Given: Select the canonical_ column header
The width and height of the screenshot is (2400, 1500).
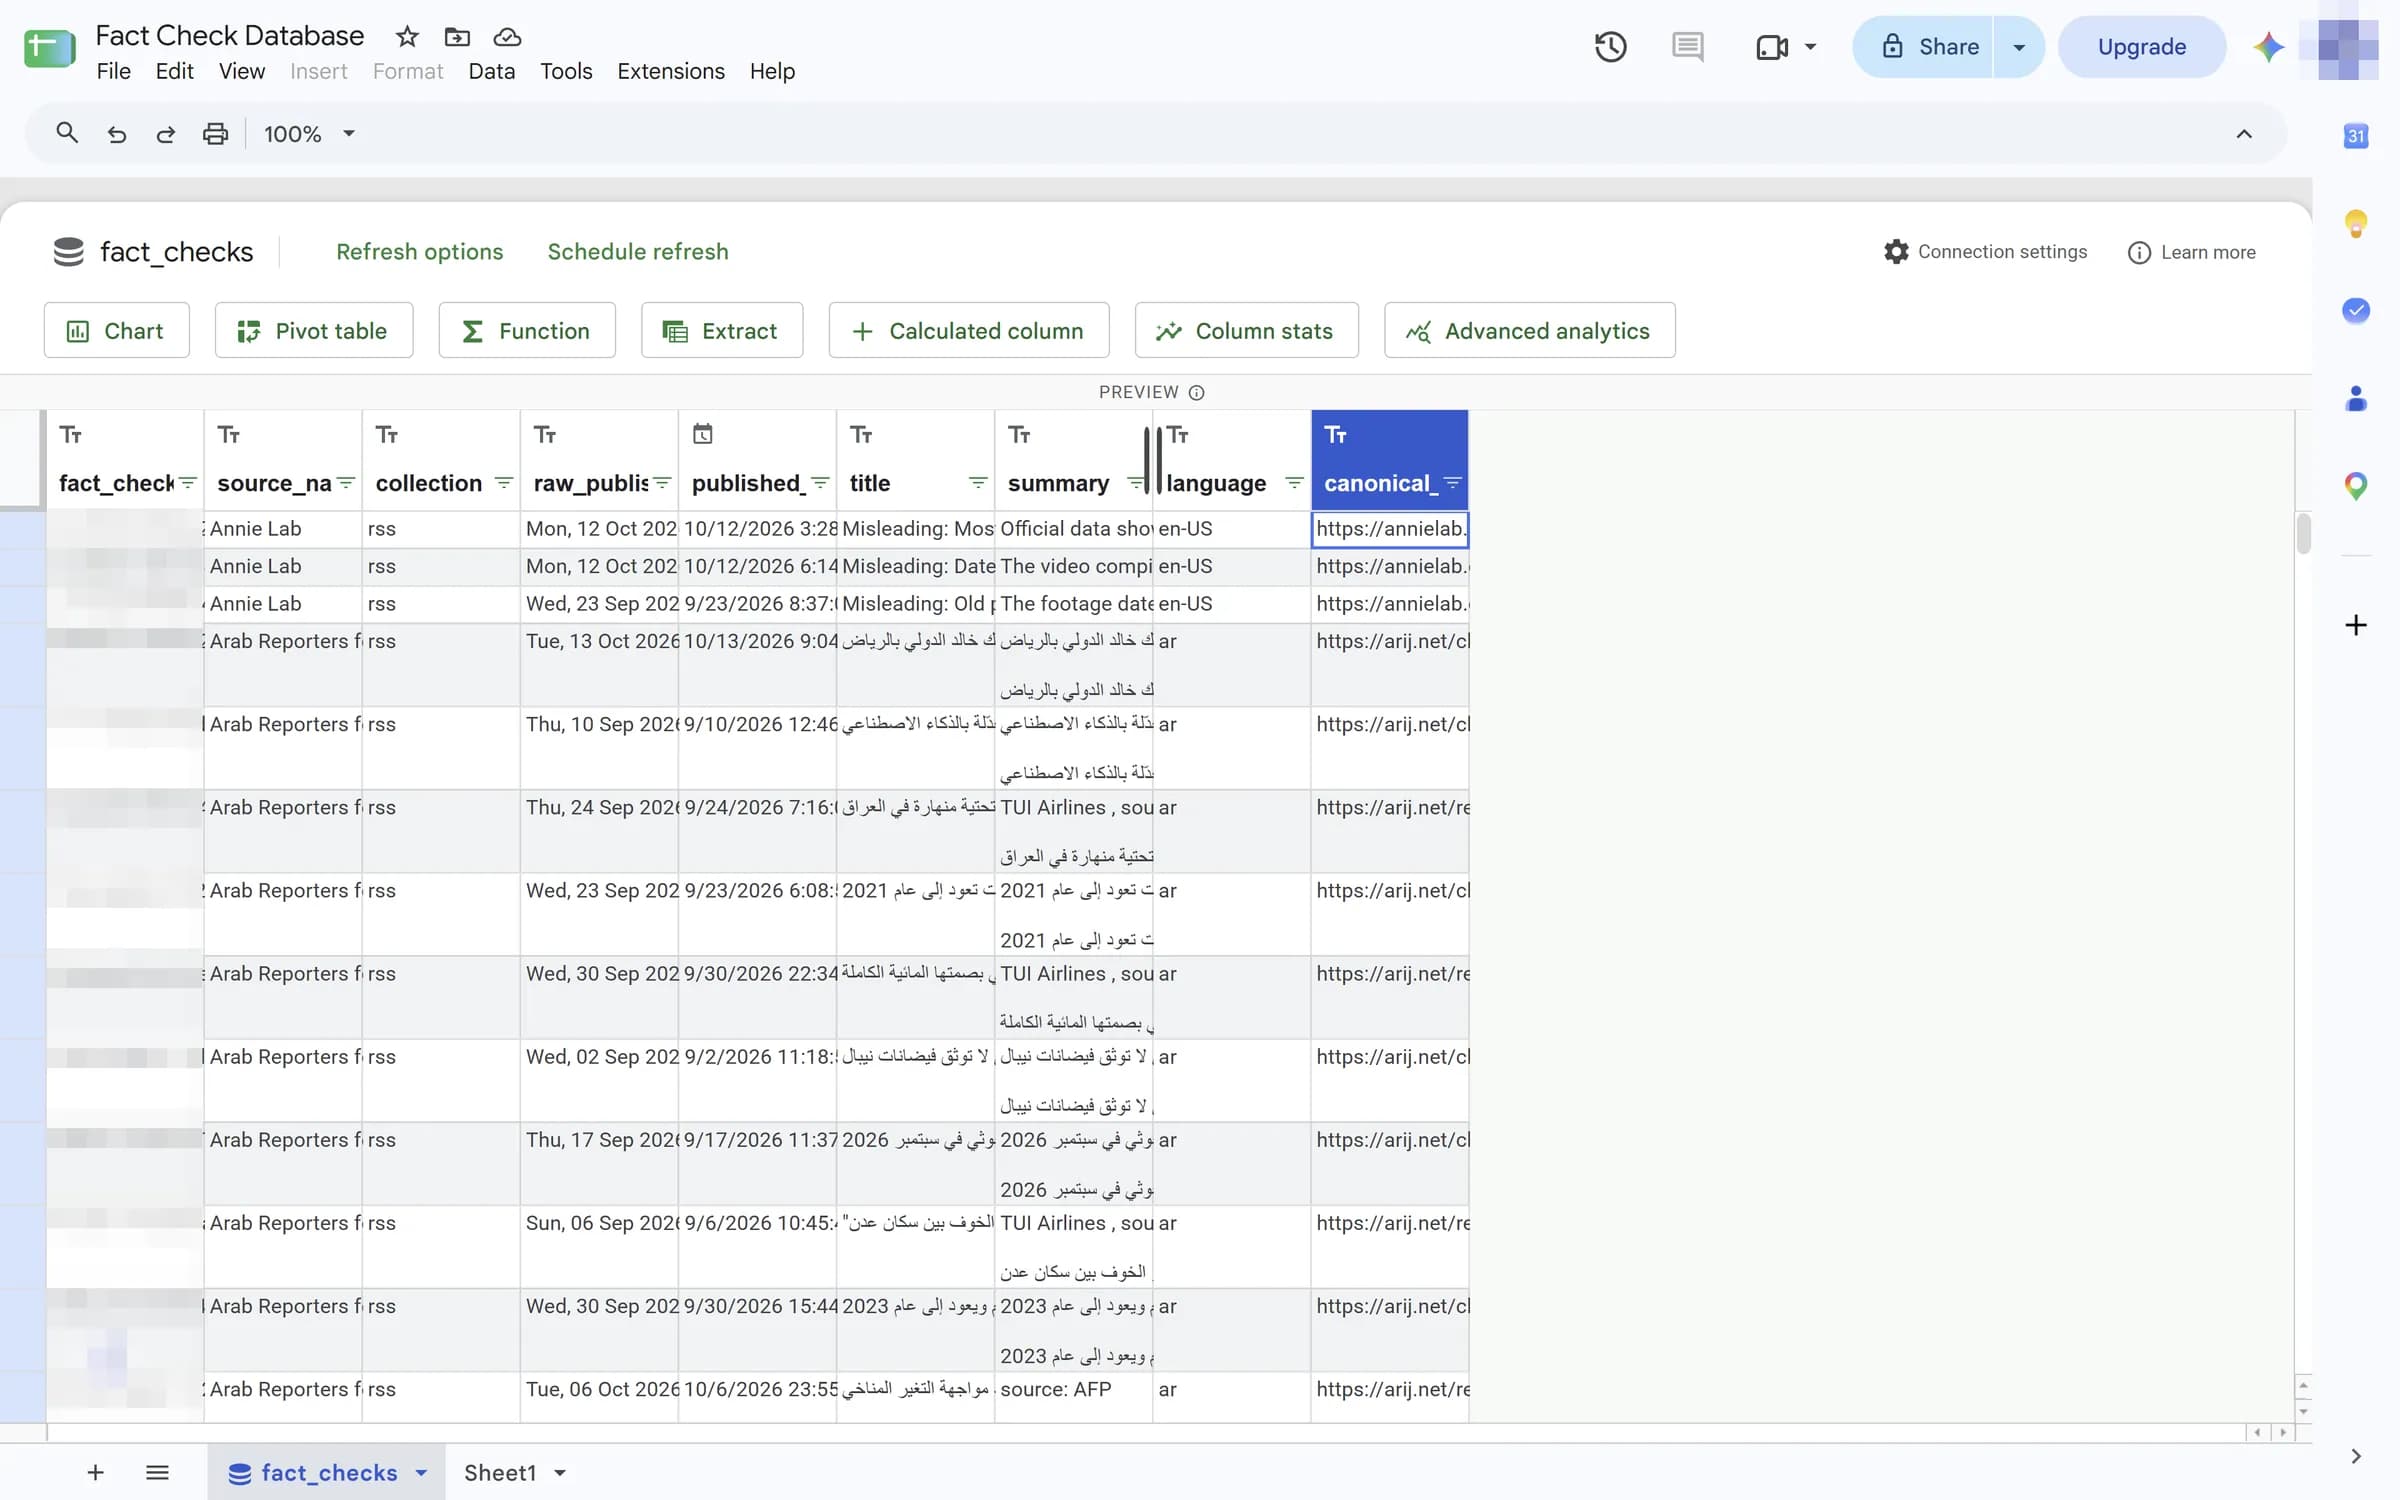Looking at the screenshot, I should pos(1389,460).
